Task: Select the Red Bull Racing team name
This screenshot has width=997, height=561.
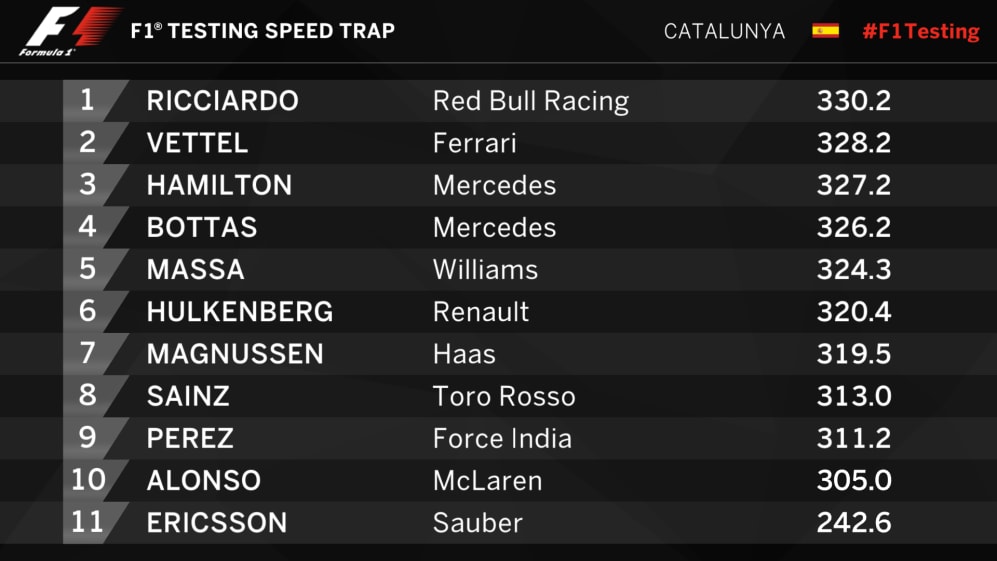Action: click(530, 101)
